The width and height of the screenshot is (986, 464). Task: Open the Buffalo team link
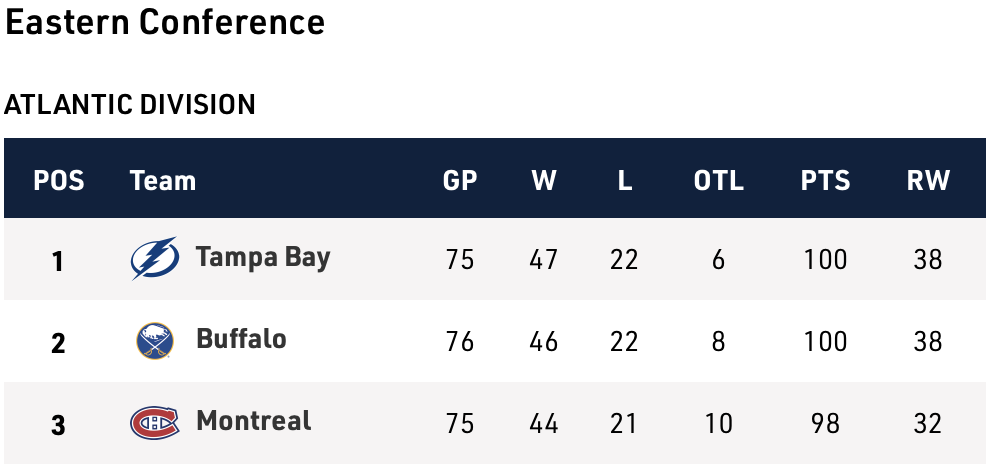pos(241,340)
